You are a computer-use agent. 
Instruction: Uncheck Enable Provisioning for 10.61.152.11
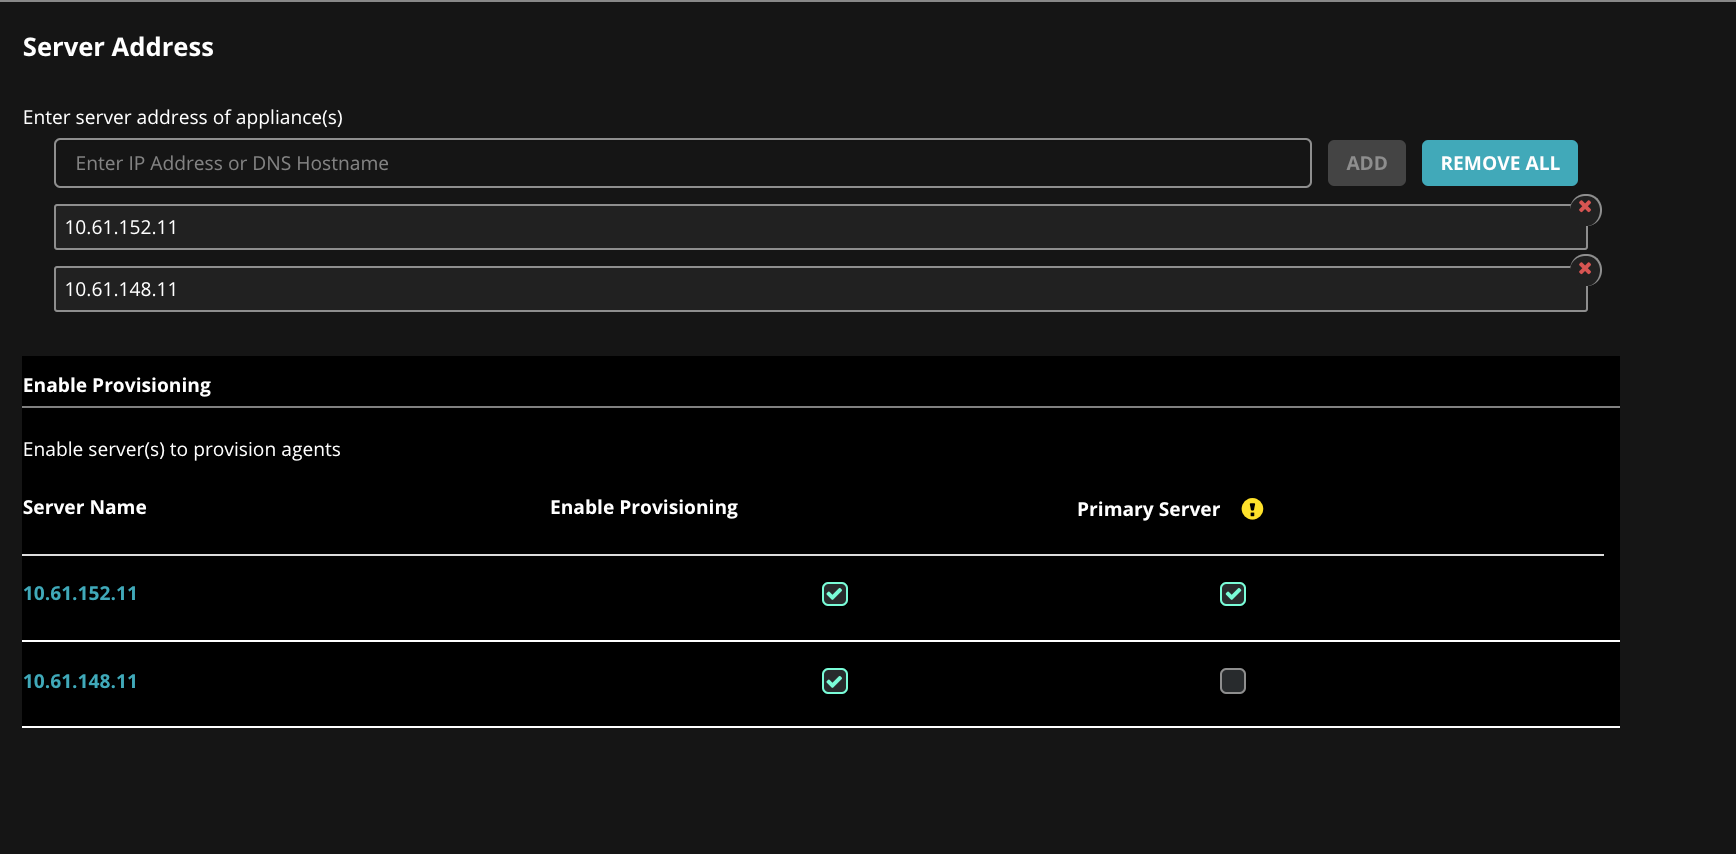835,594
